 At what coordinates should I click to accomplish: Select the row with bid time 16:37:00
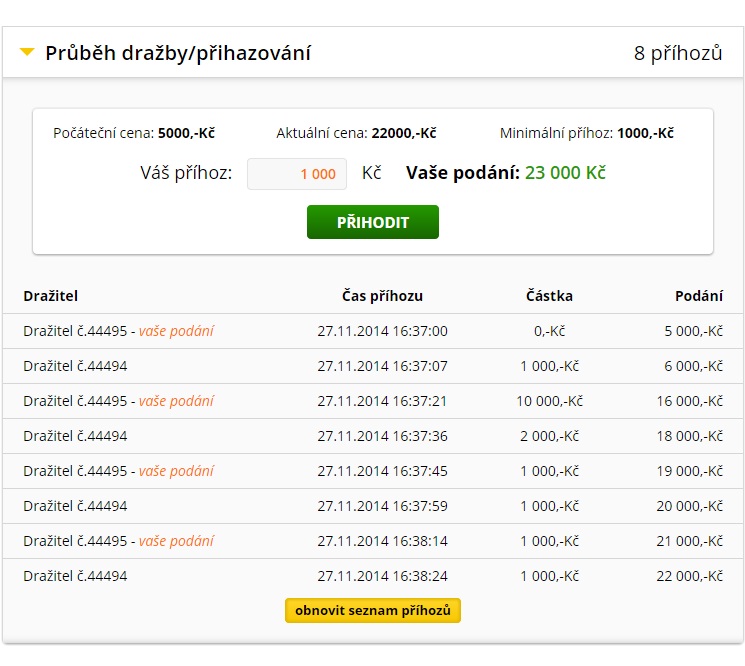(373, 331)
